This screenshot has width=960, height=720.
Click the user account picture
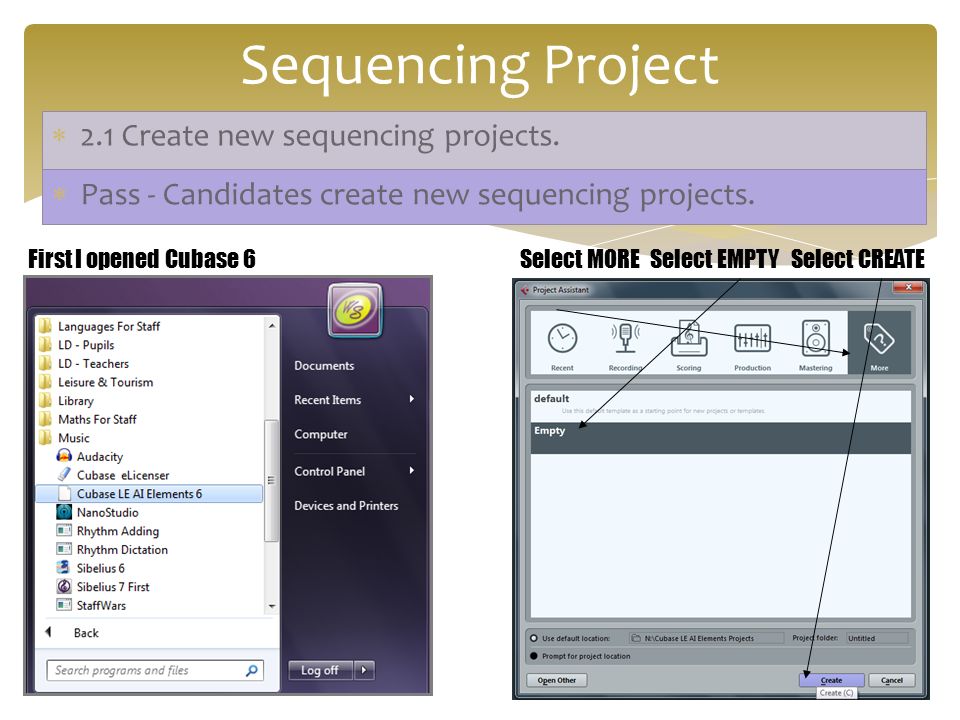(354, 310)
